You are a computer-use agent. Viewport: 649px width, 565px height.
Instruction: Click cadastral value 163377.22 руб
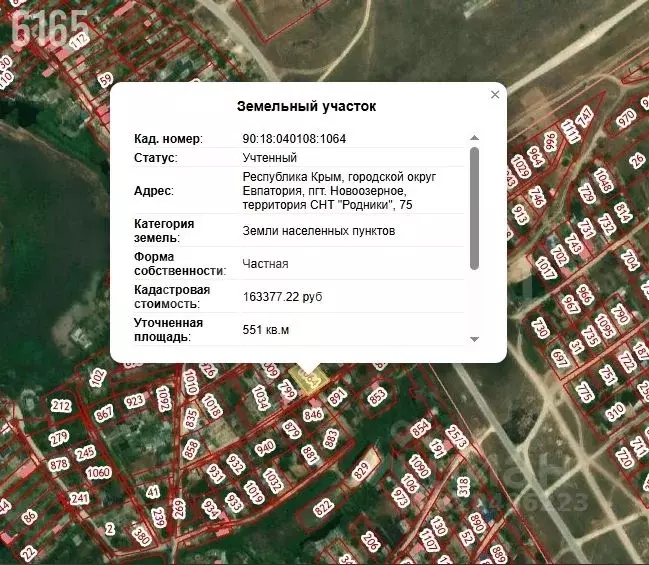click(x=282, y=297)
